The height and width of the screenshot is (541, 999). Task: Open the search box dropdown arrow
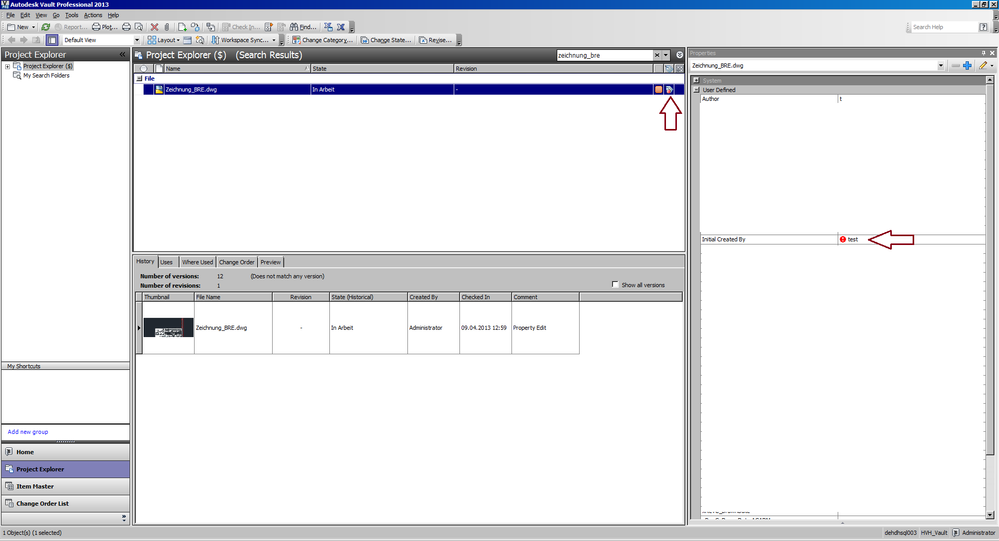pyautogui.click(x=666, y=55)
